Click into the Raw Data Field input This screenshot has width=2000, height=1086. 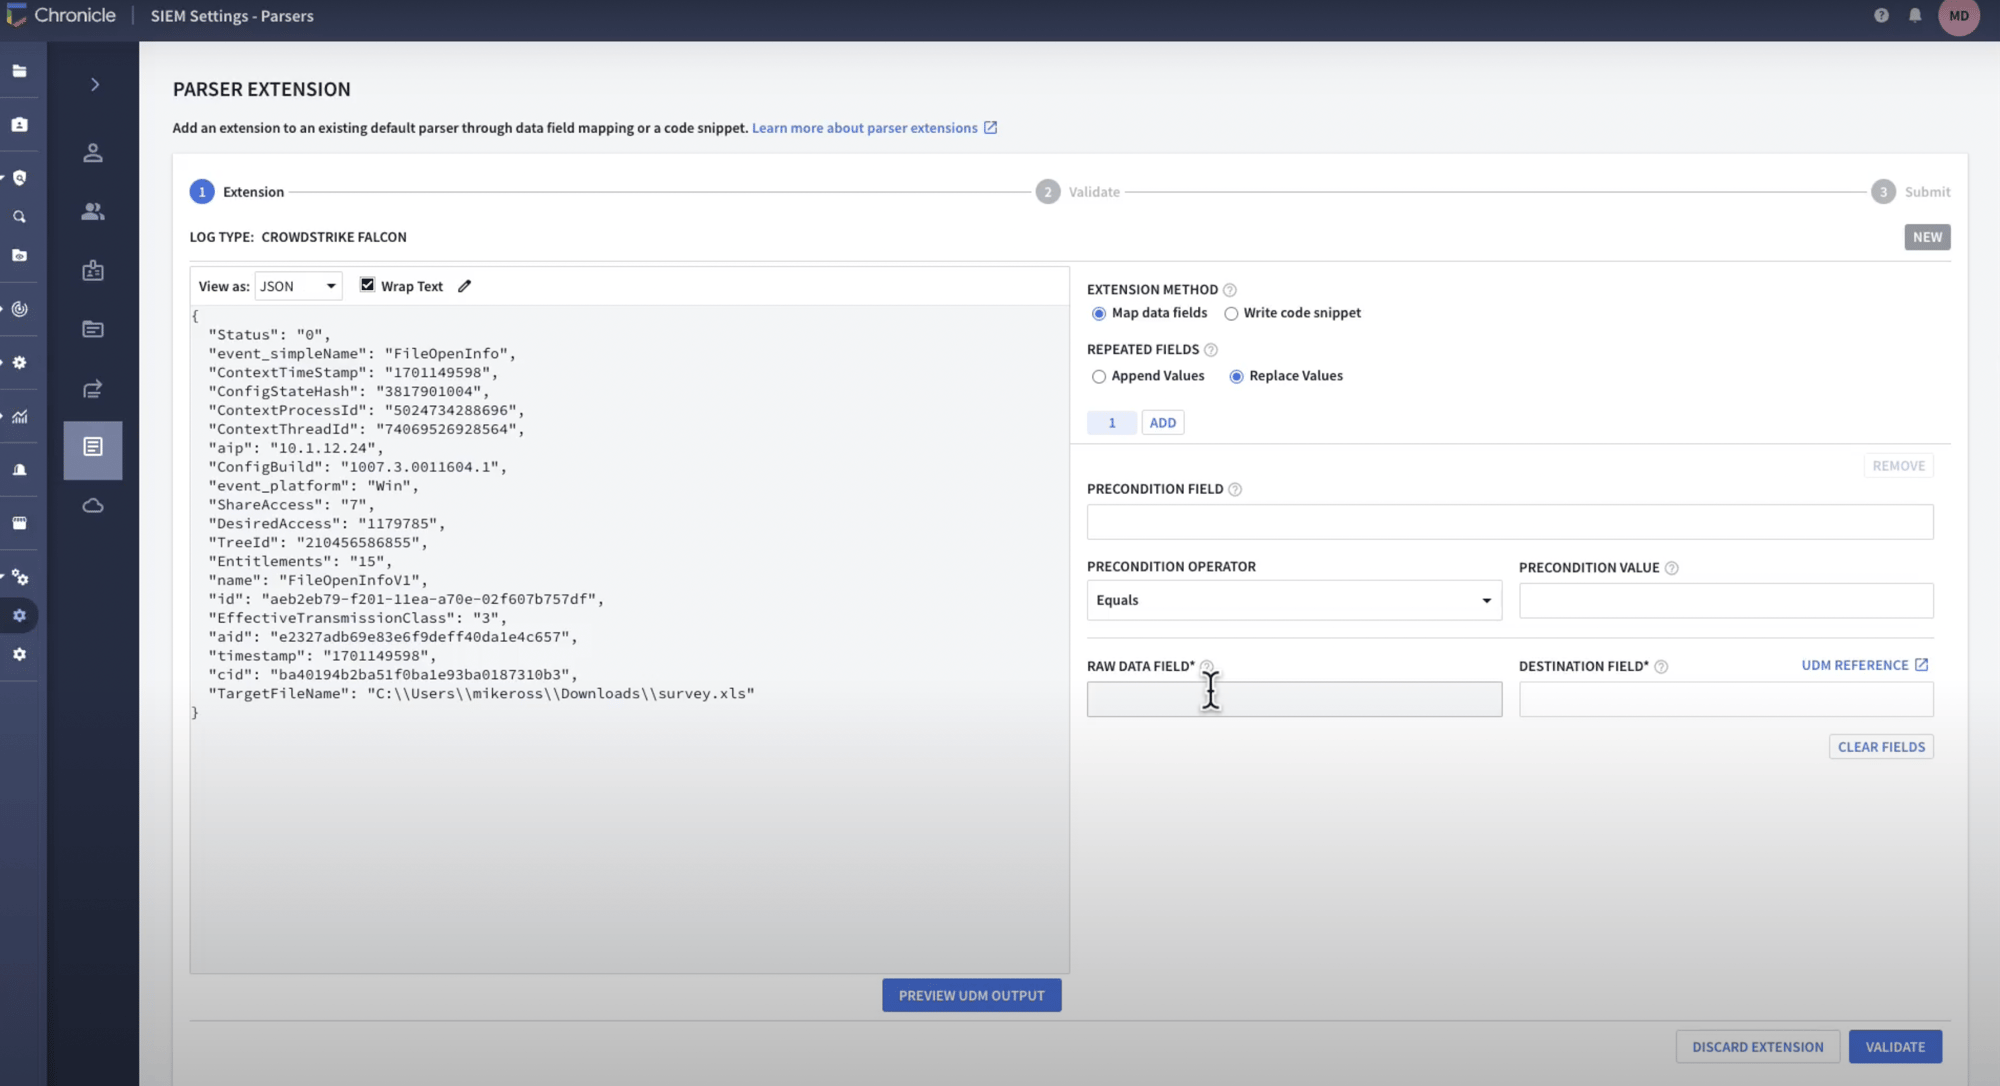pos(1293,699)
